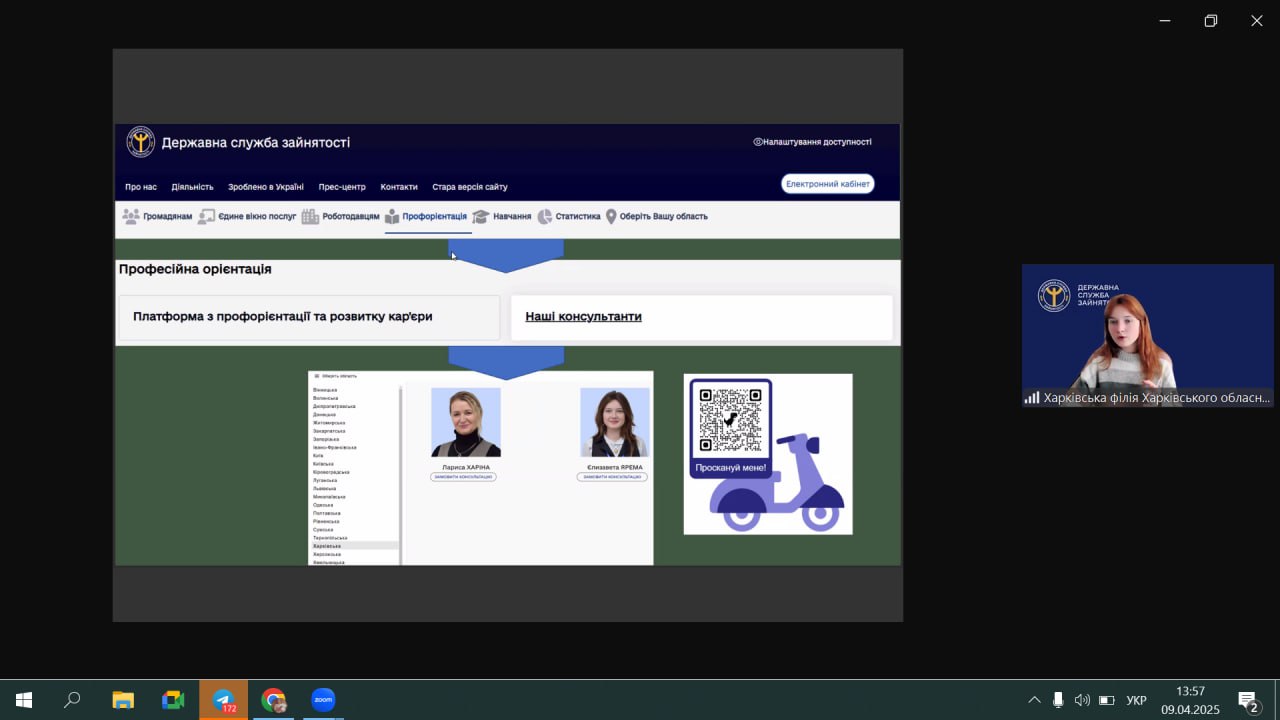This screenshot has height=720, width=1280.
Task: Order consultation under Лариса Харіна
Action: [463, 477]
